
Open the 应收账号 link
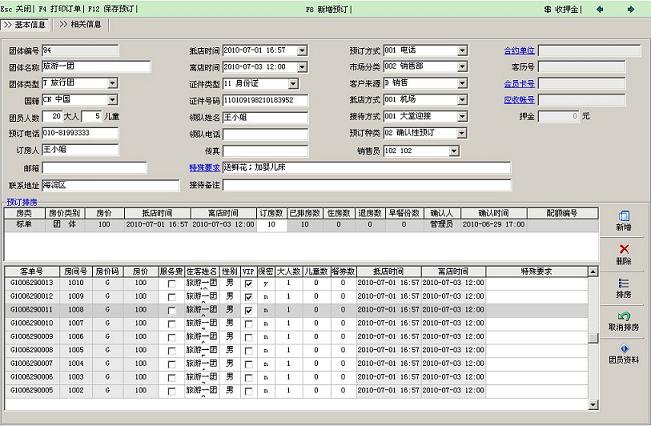(x=519, y=100)
